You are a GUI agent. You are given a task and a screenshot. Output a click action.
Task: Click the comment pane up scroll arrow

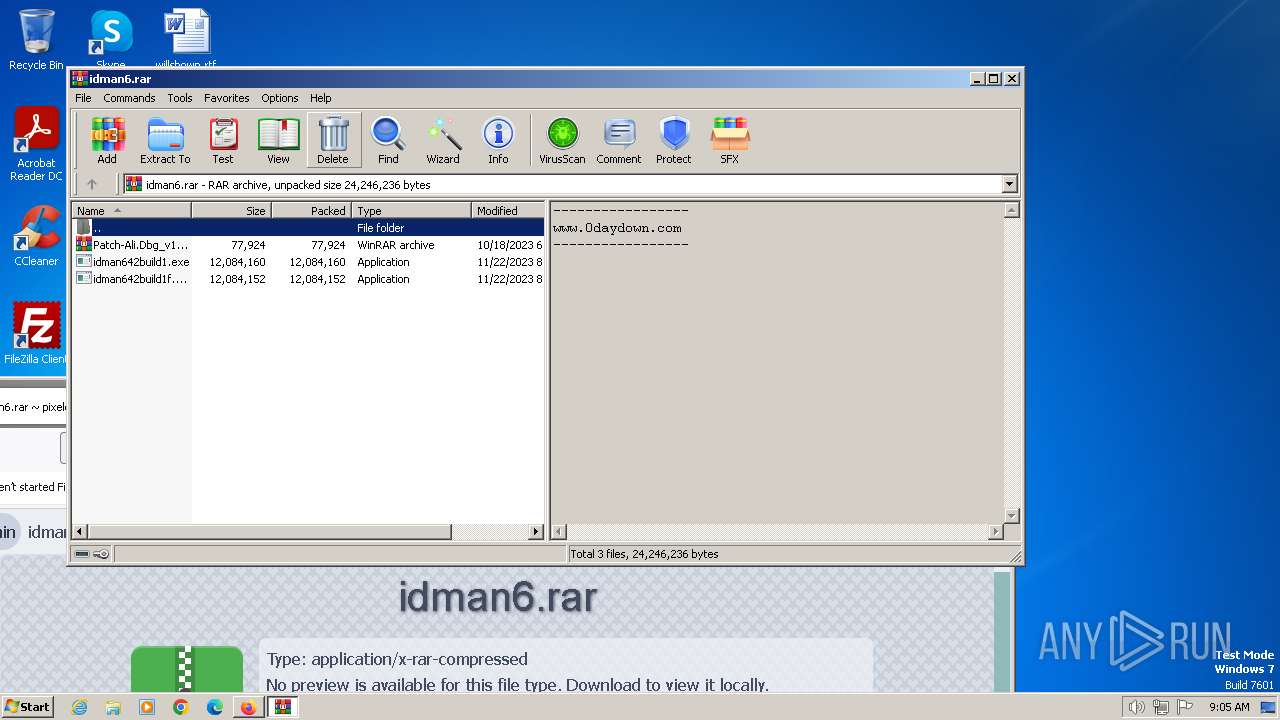[x=1011, y=210]
